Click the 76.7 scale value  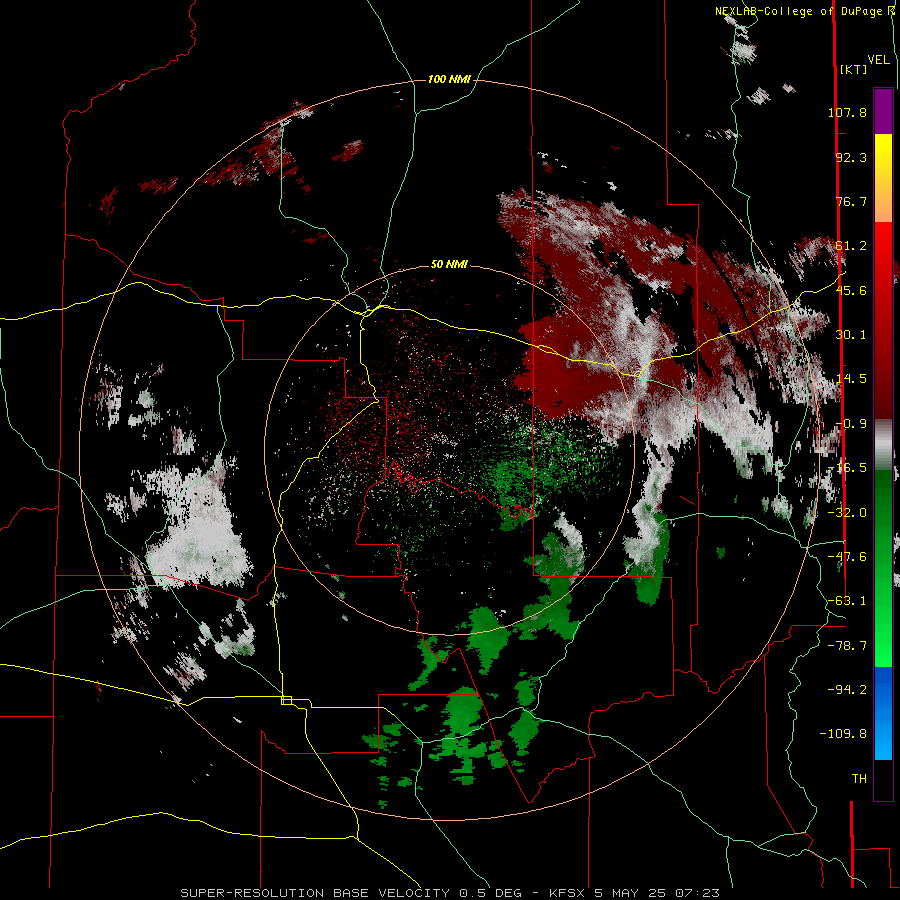tap(851, 201)
